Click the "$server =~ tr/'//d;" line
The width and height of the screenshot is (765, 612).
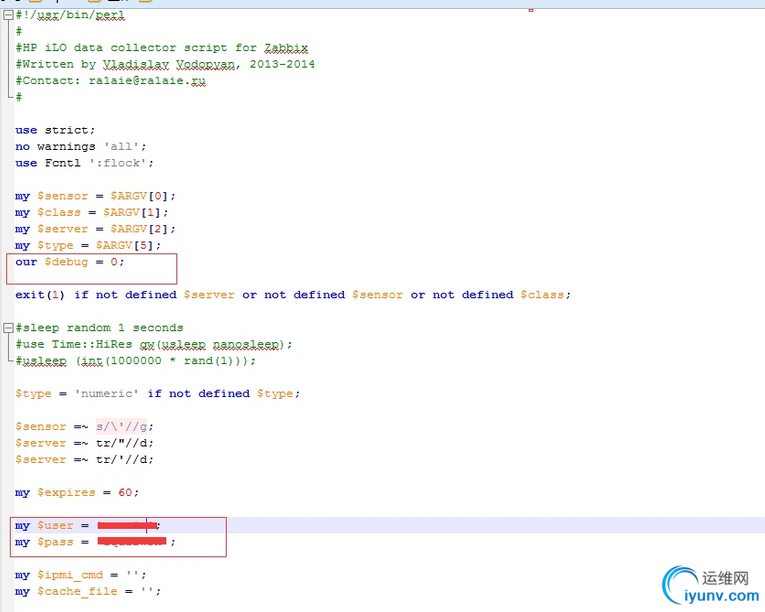84,460
